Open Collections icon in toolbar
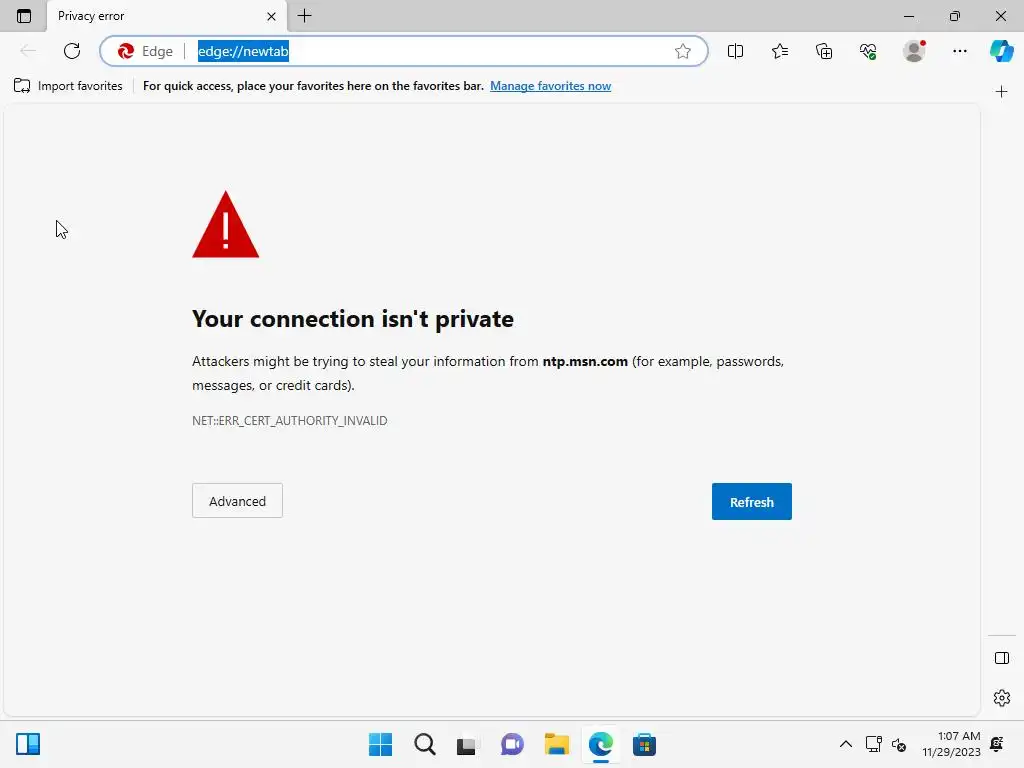The width and height of the screenshot is (1024, 768). pos(824,51)
